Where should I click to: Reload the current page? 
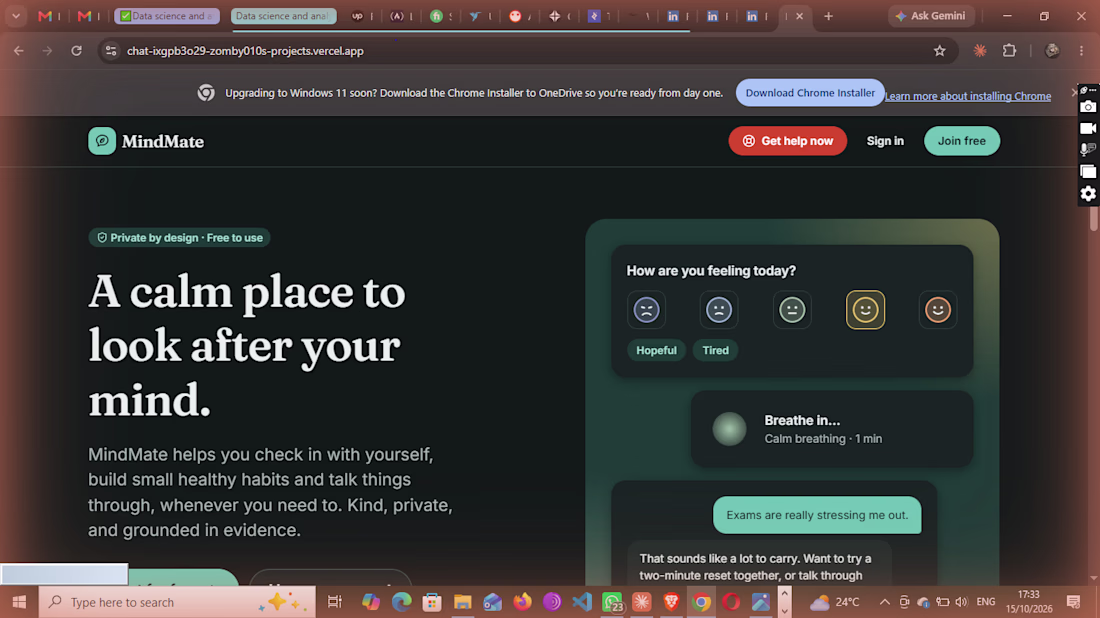76,51
